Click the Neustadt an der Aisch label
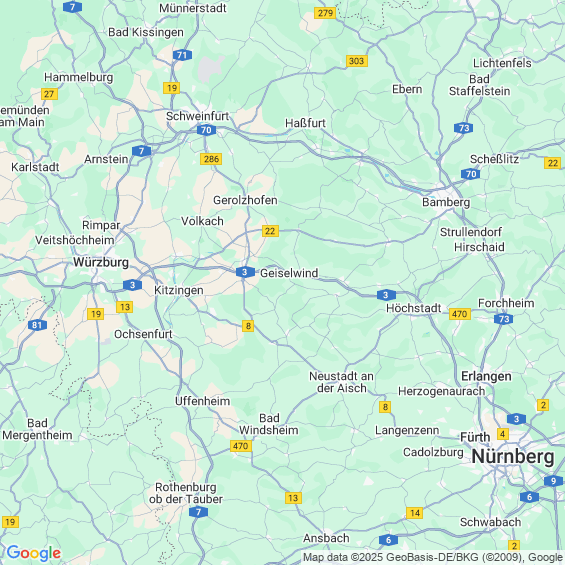Image resolution: width=565 pixels, height=565 pixels. [x=342, y=382]
